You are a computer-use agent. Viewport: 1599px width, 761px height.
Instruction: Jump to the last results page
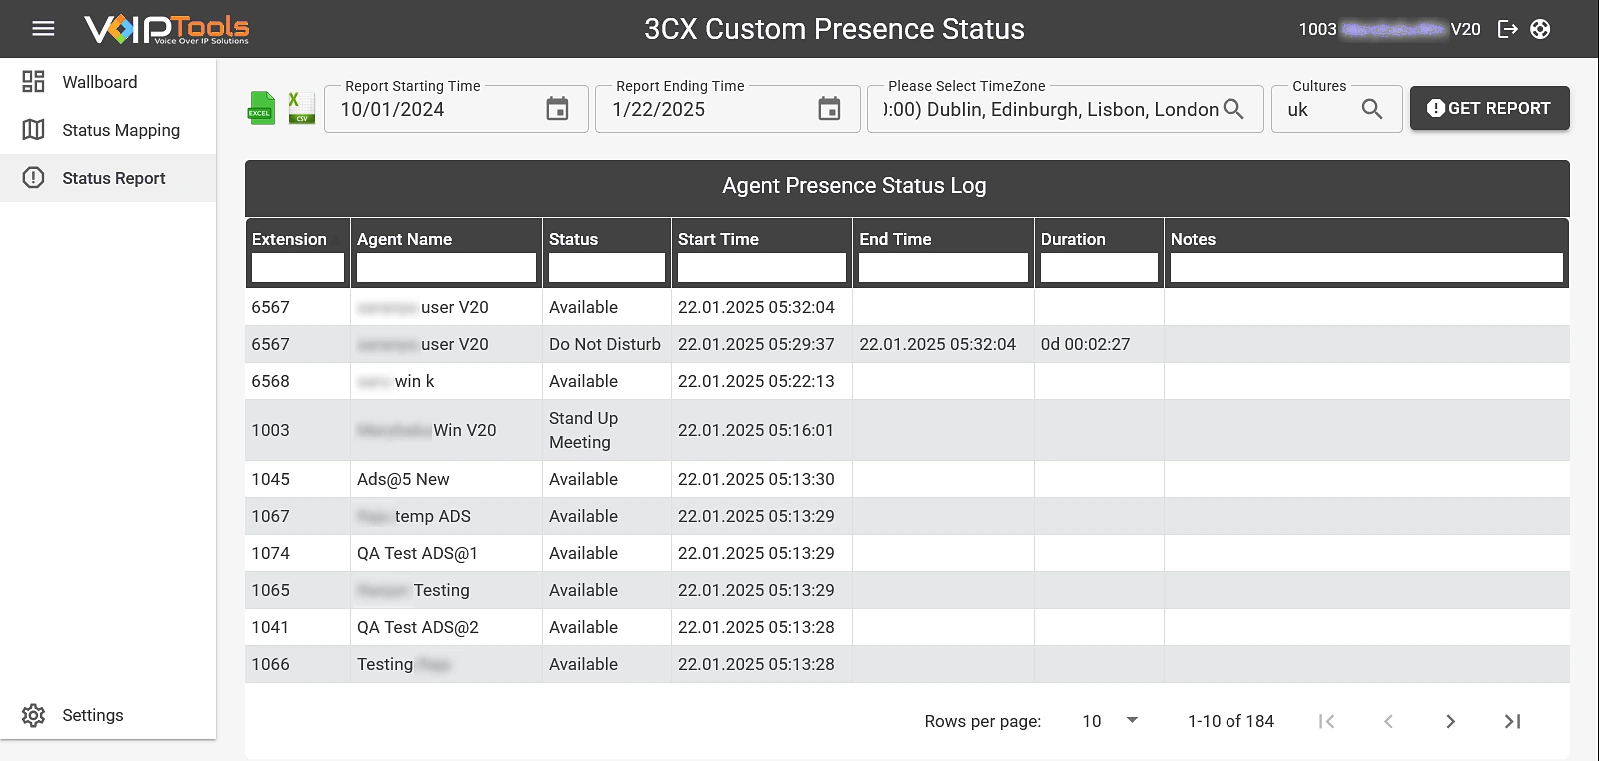(x=1512, y=721)
